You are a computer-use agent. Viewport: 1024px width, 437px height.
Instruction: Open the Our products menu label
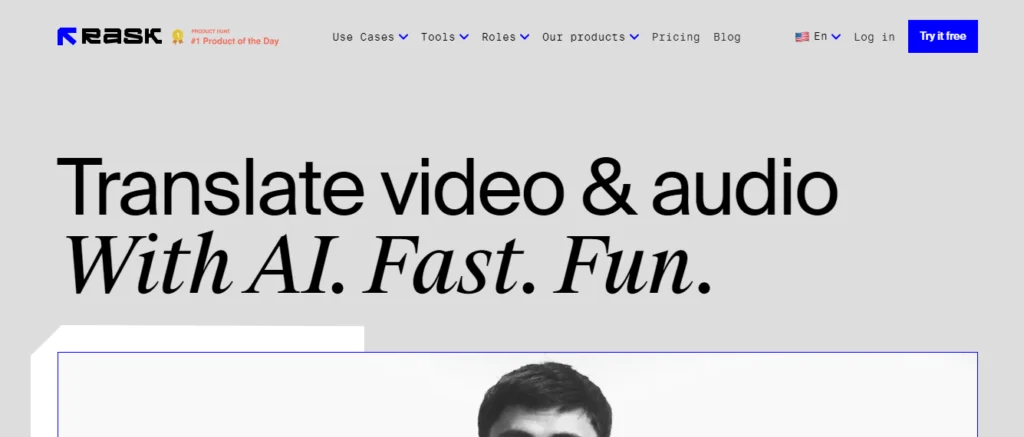pos(583,37)
